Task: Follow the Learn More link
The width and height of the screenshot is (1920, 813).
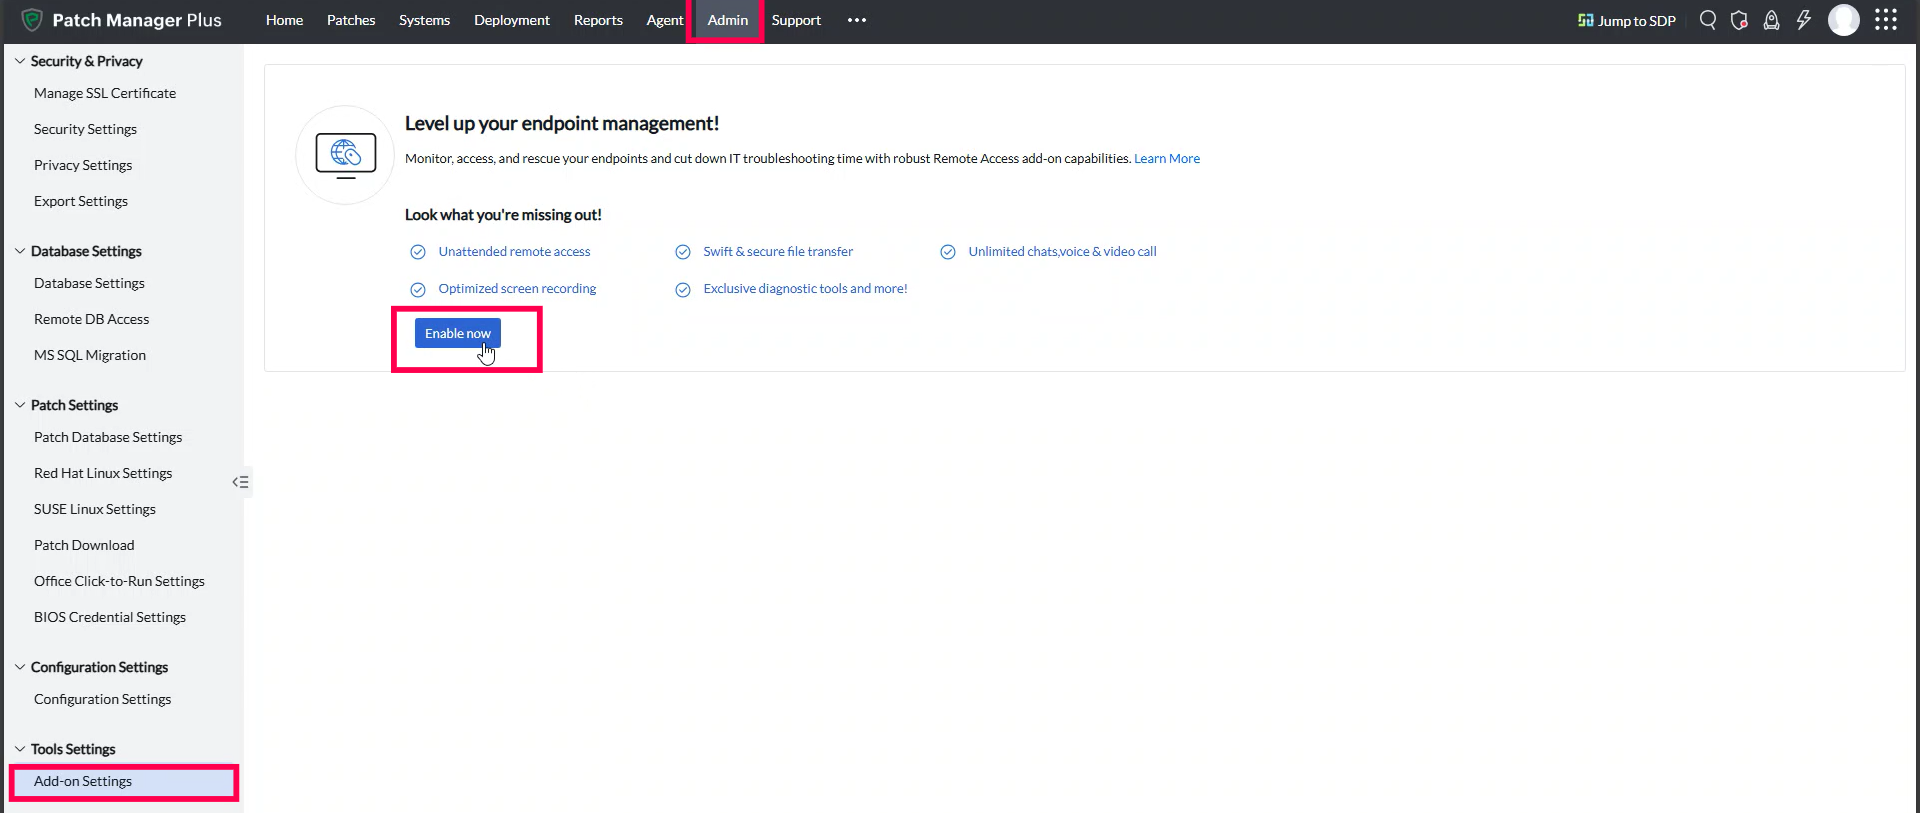Action: click(x=1167, y=159)
